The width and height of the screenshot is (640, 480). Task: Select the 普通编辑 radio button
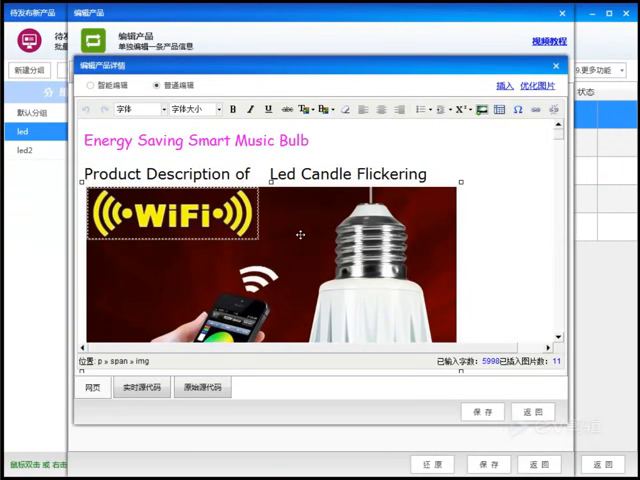pos(156,85)
